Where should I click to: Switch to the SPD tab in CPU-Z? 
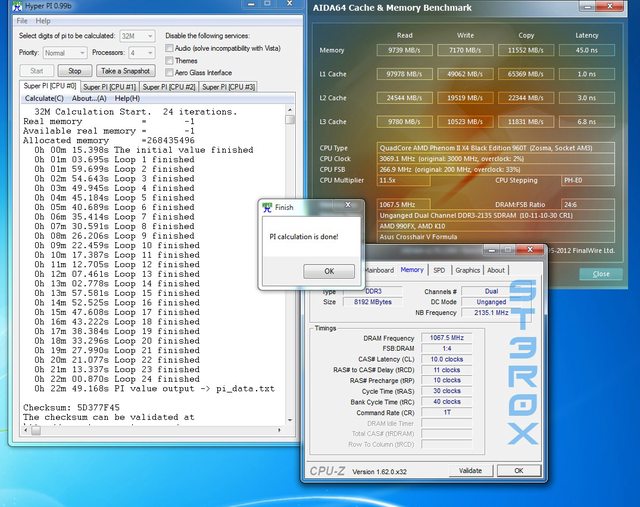pos(439,270)
